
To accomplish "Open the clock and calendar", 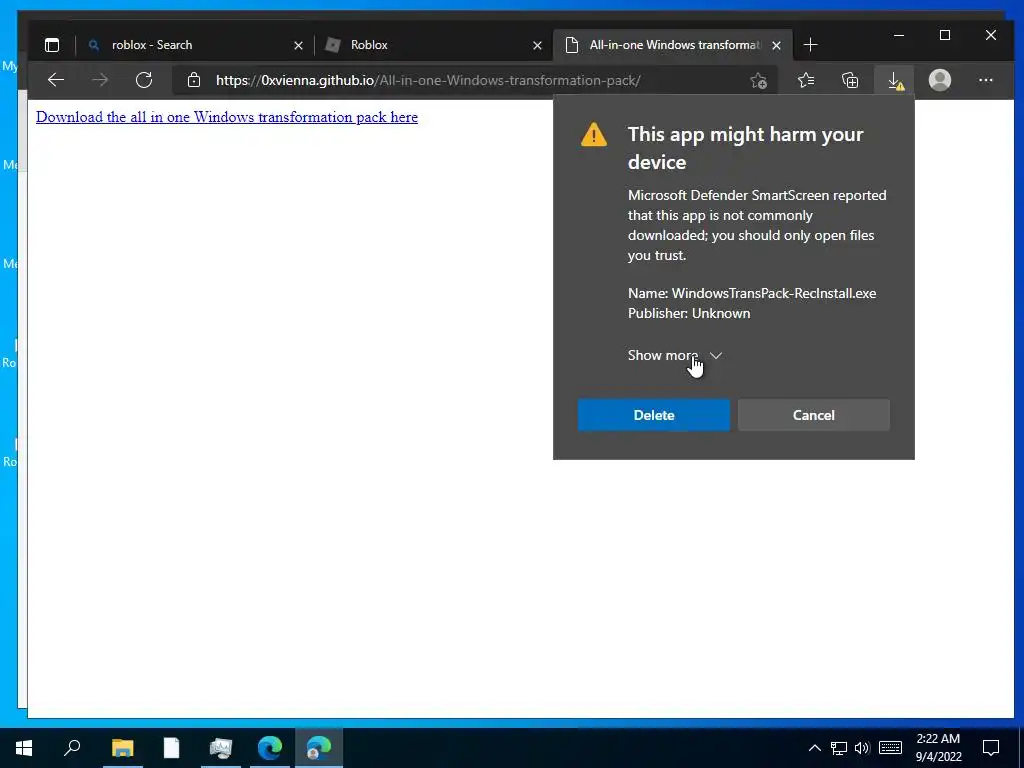I will [x=938, y=748].
